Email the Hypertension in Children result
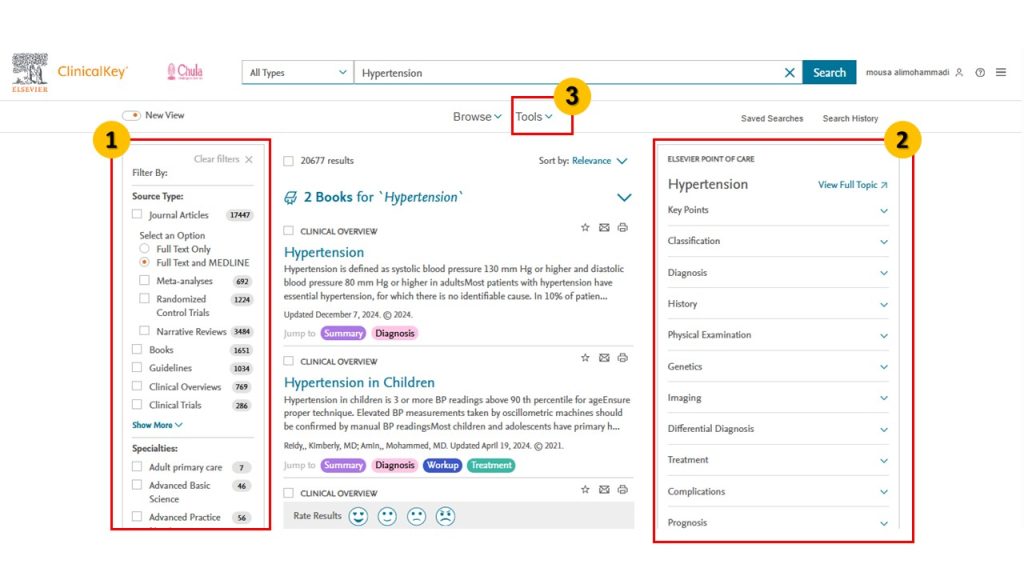This screenshot has width=1024, height=576. click(604, 357)
